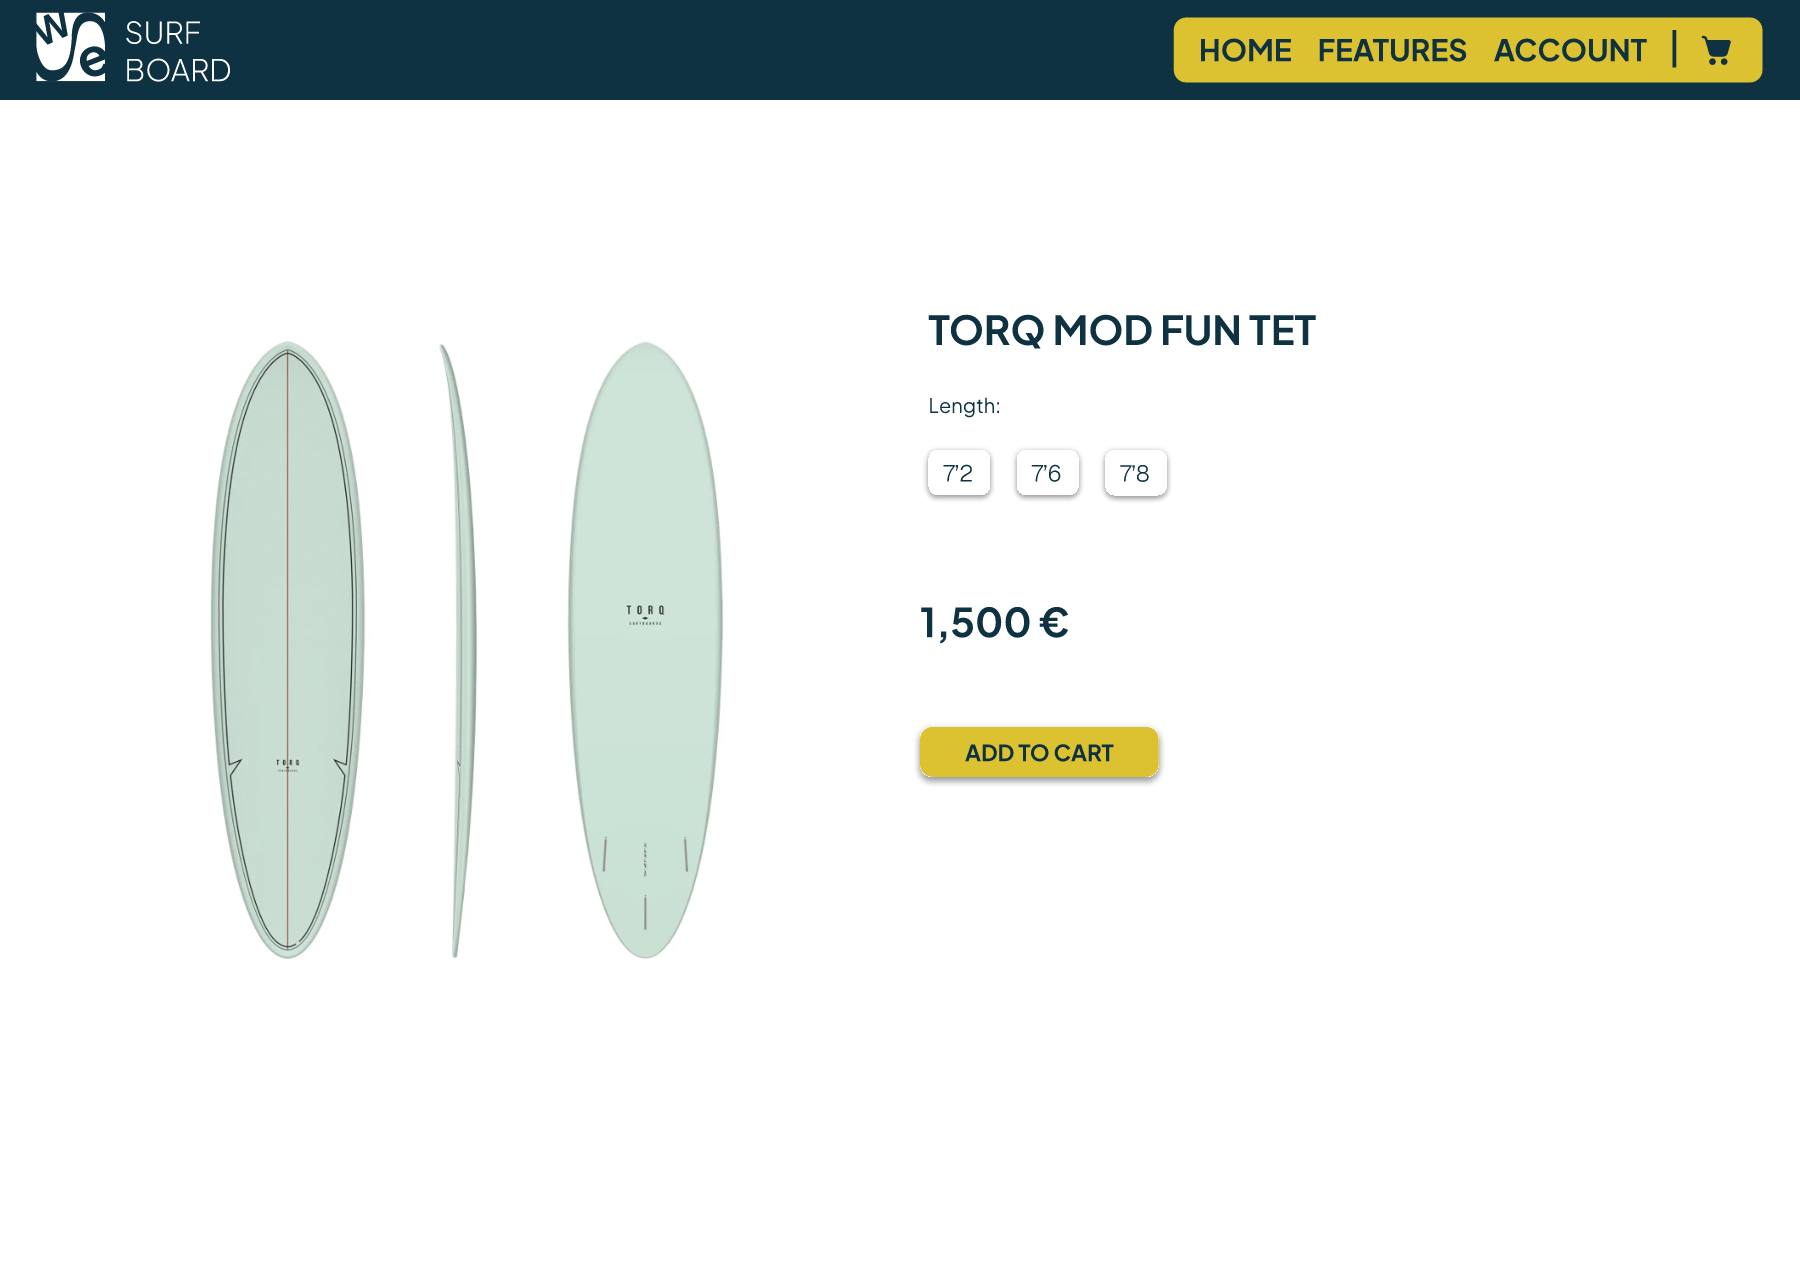Open the shopping cart icon
The width and height of the screenshot is (1800, 1280).
tap(1716, 50)
